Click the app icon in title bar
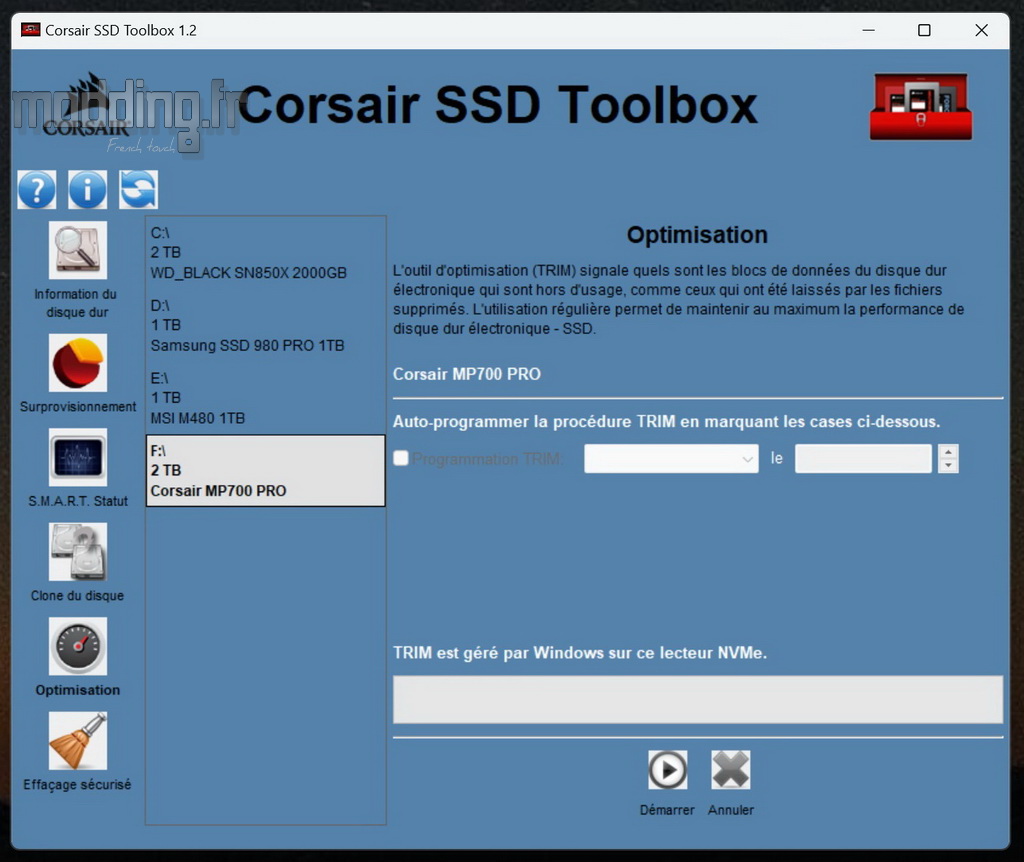The image size is (1024, 862). (x=31, y=30)
